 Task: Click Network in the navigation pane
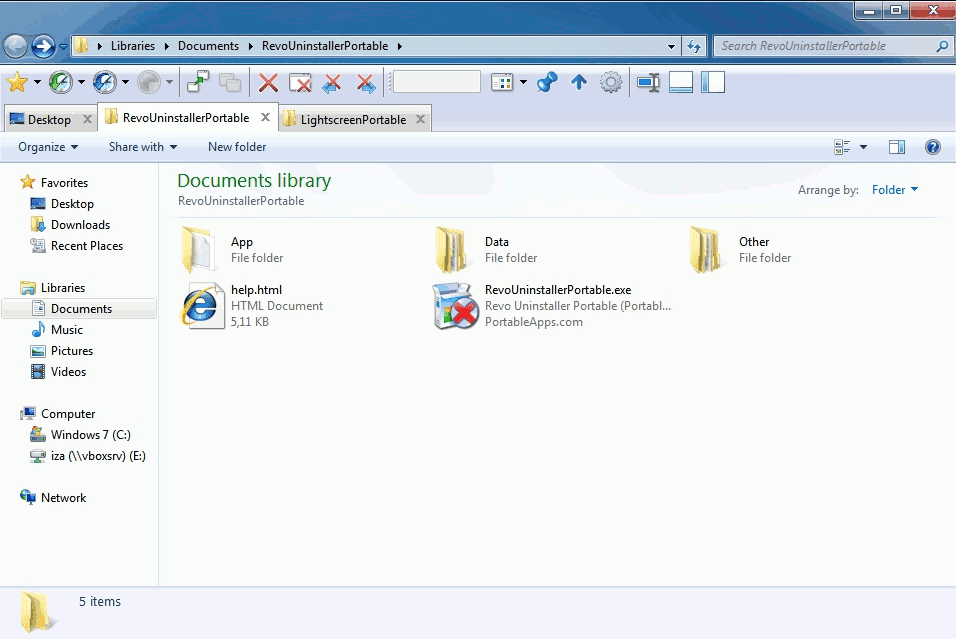click(x=63, y=498)
